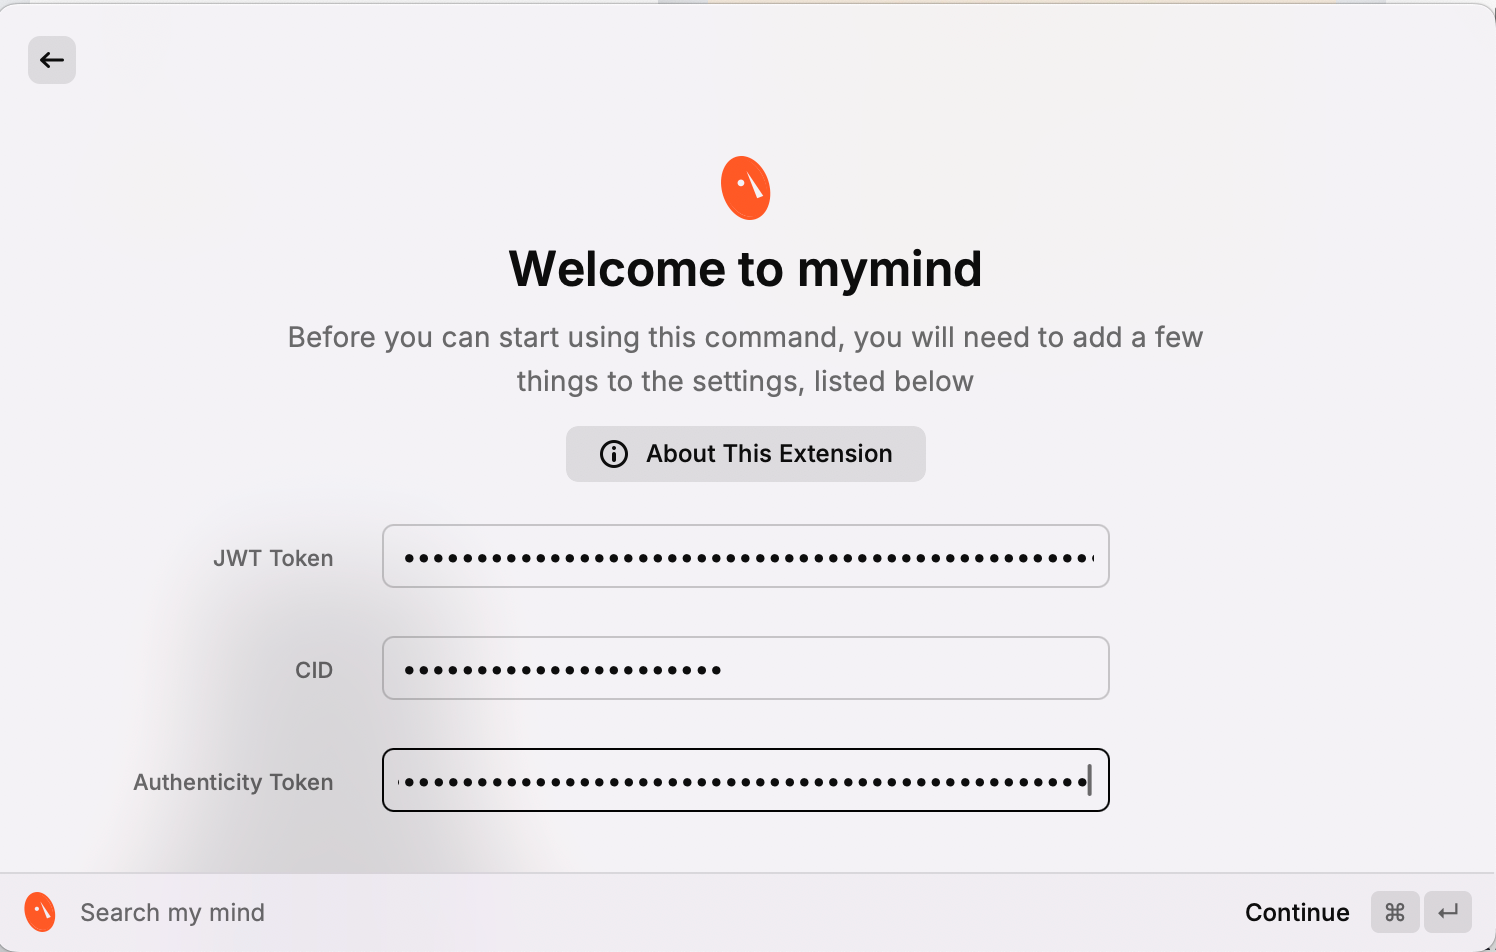
Task: Click the info icon on About This Extension
Action: click(612, 454)
